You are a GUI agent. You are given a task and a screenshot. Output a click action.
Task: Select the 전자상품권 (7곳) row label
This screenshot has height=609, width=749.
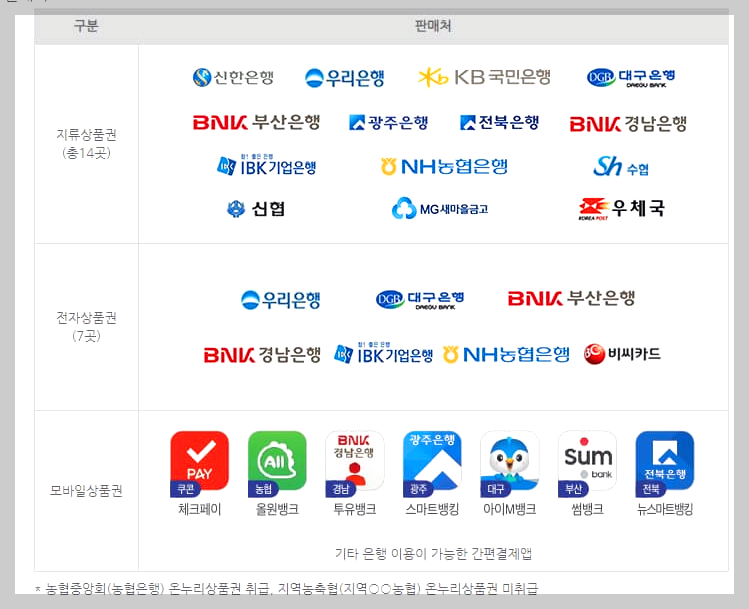86,327
